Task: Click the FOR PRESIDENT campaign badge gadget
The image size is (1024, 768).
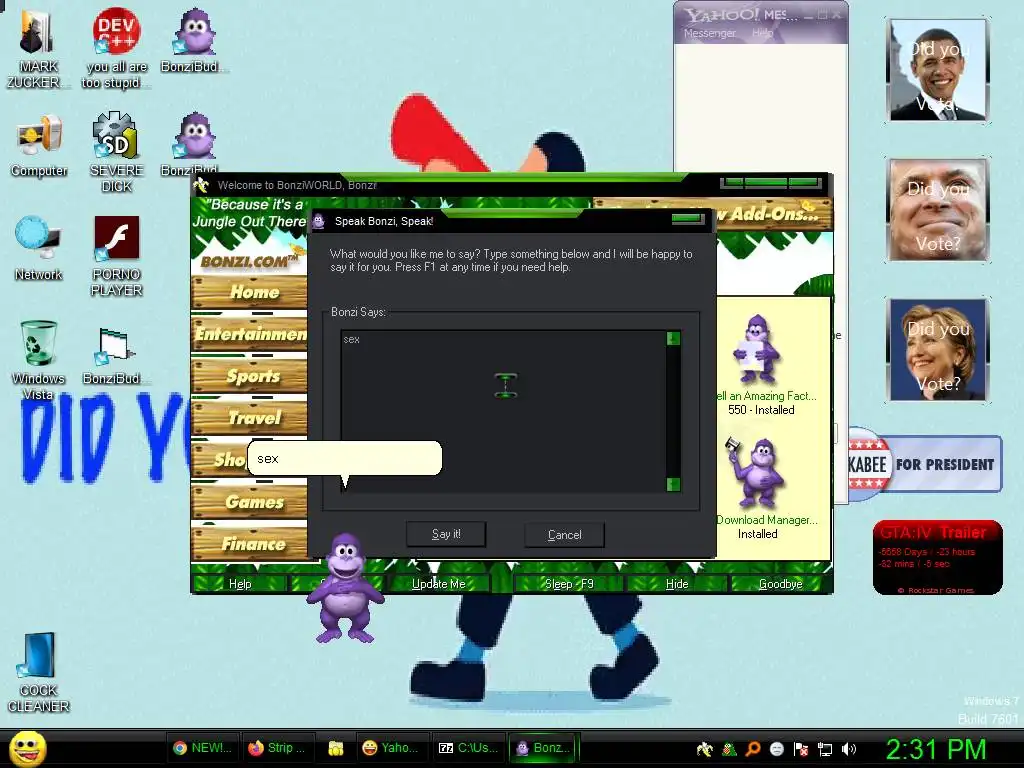Action: pos(924,464)
